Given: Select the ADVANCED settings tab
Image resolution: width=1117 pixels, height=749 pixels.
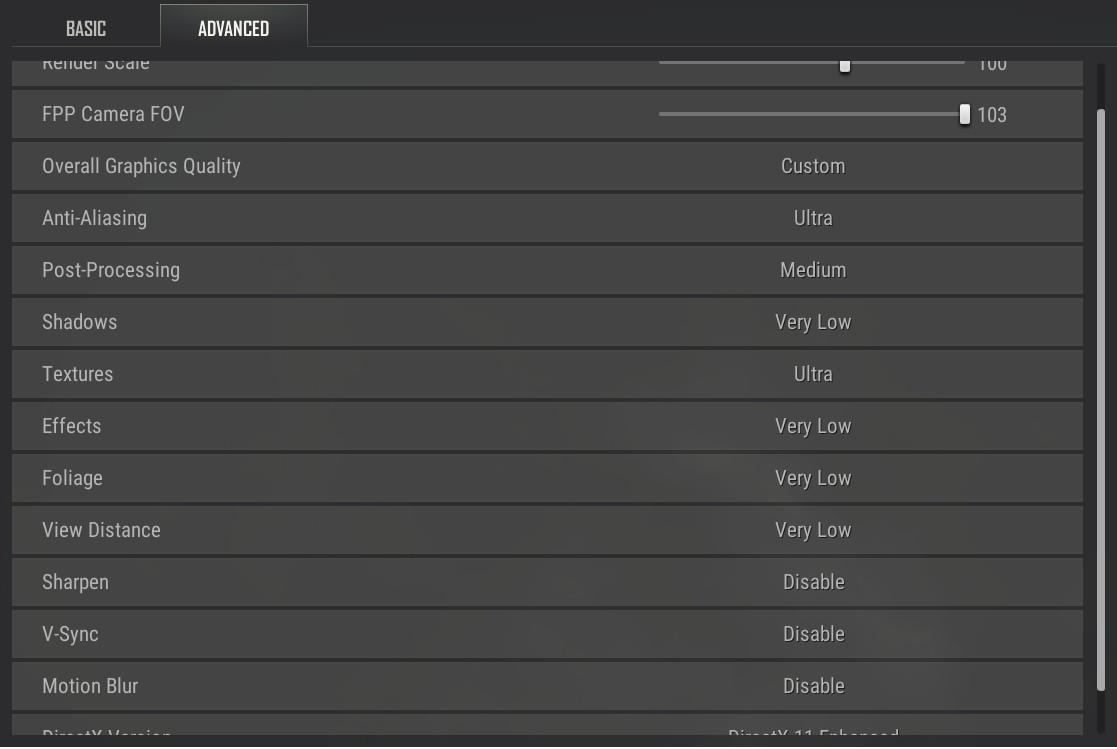Looking at the screenshot, I should 233,29.
